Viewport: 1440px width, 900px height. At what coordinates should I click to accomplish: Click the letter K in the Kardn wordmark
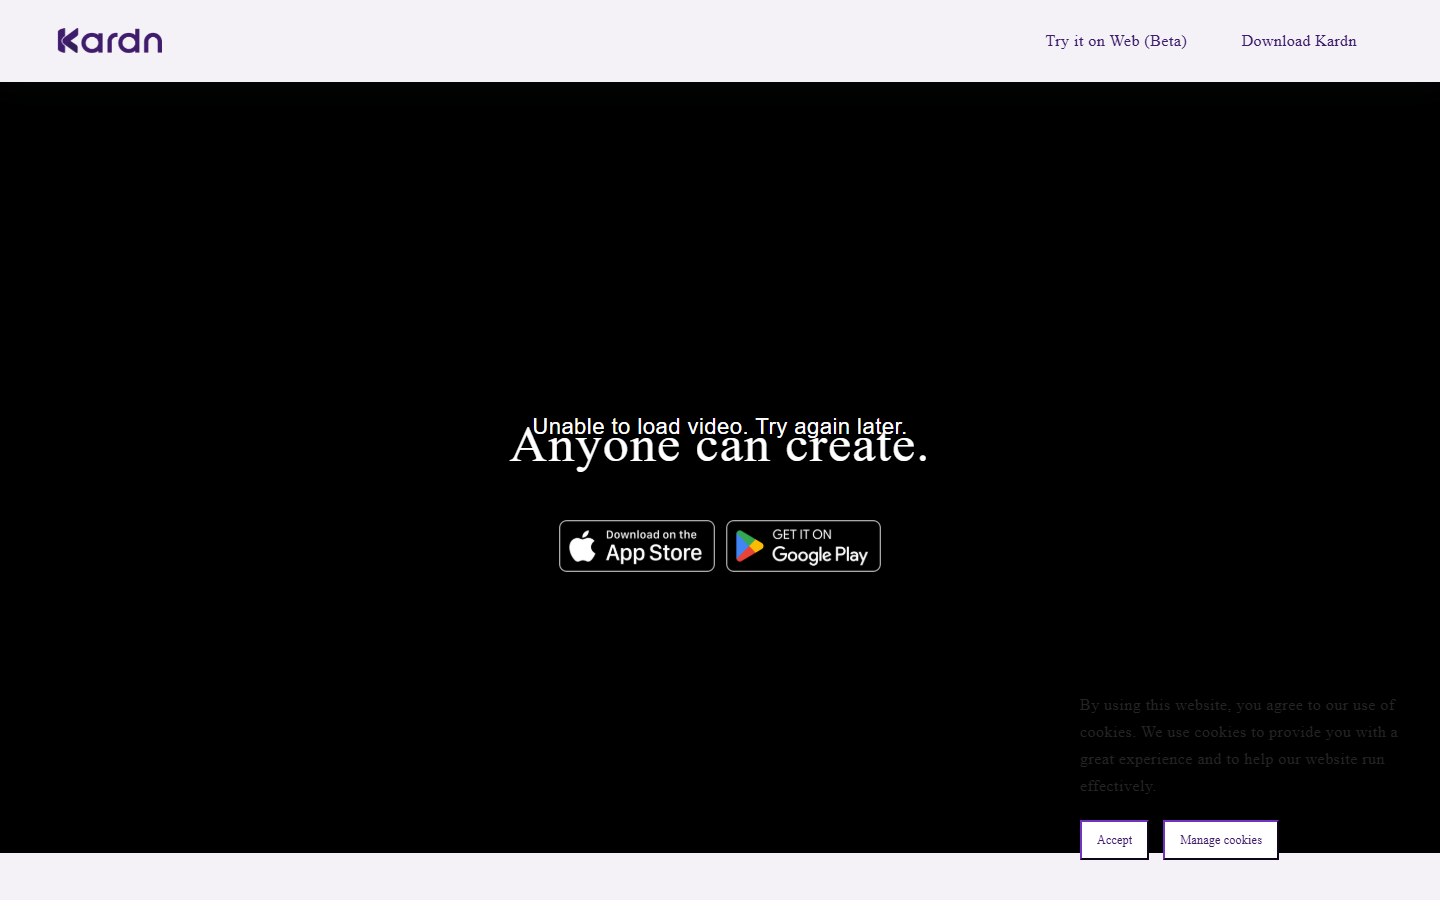click(x=68, y=41)
